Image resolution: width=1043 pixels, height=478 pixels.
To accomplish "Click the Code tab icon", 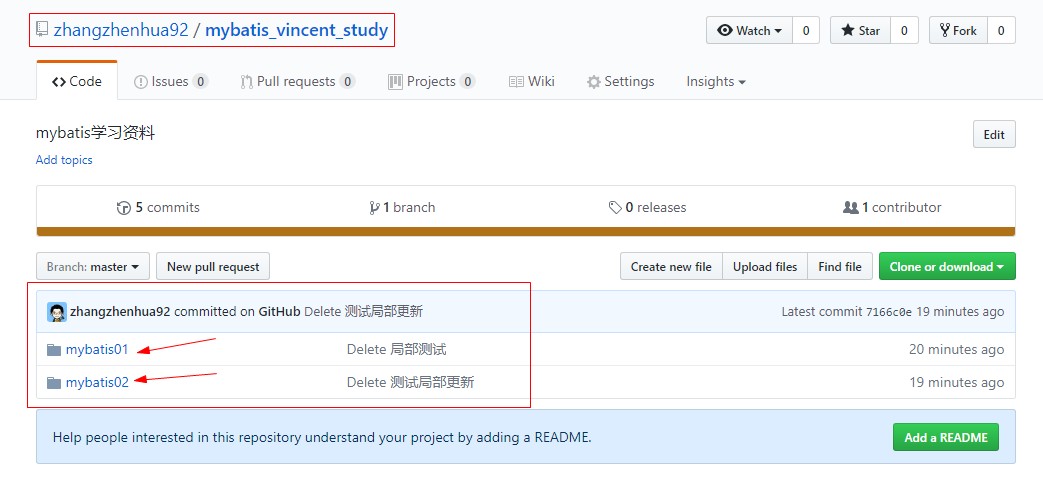I will tap(59, 82).
